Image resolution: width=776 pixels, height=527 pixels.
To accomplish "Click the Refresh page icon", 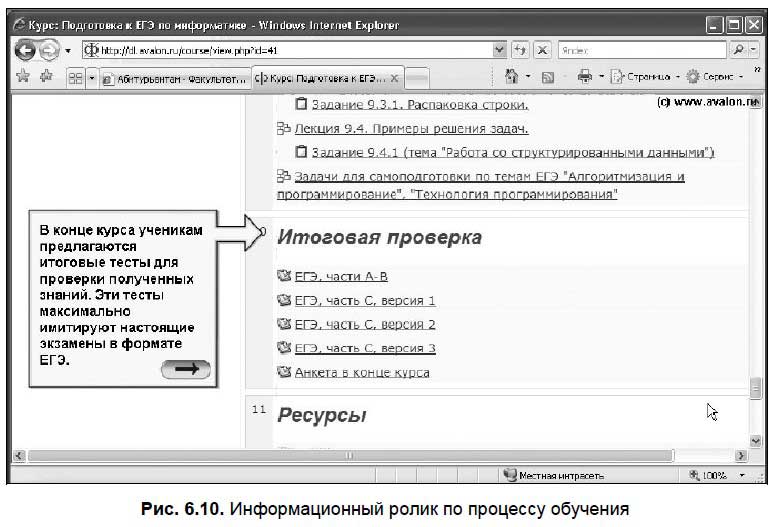I will (520, 50).
